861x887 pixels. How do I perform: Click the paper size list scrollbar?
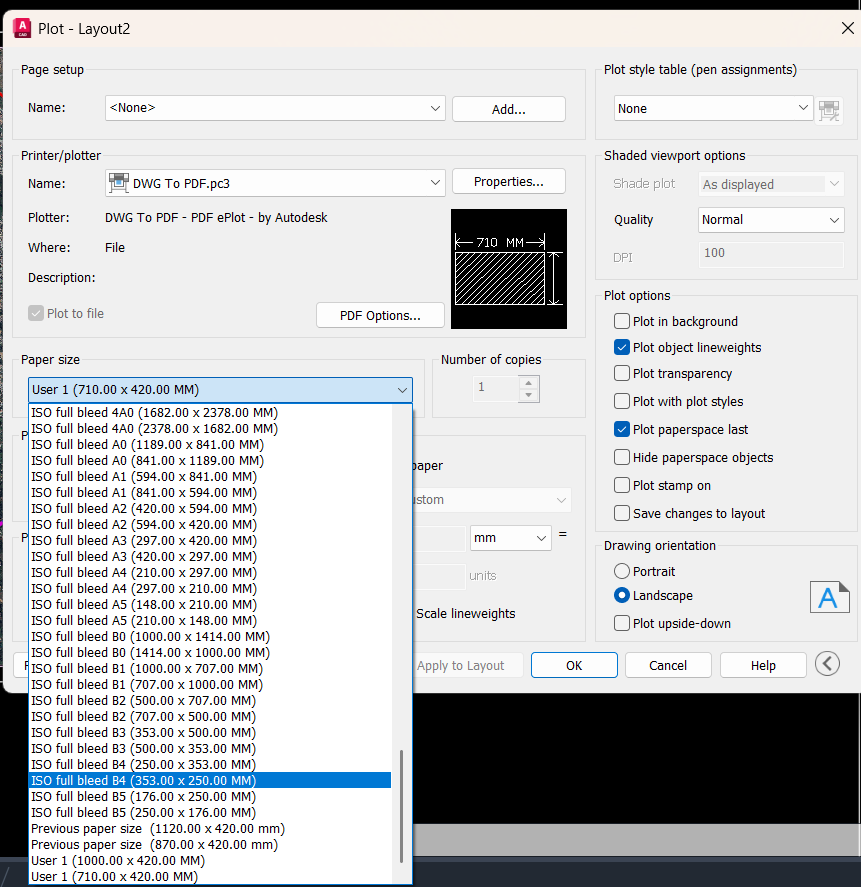point(402,805)
